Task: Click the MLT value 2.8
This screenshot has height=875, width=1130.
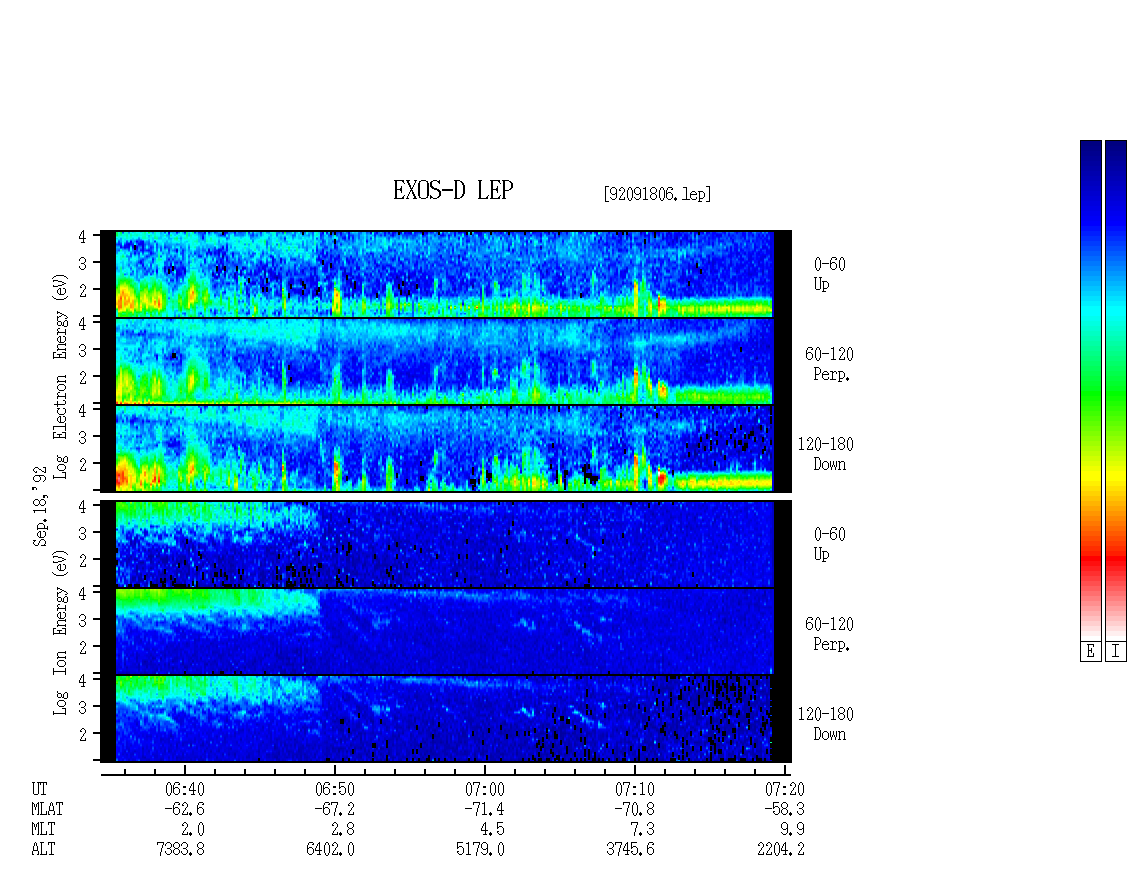Action: point(342,829)
